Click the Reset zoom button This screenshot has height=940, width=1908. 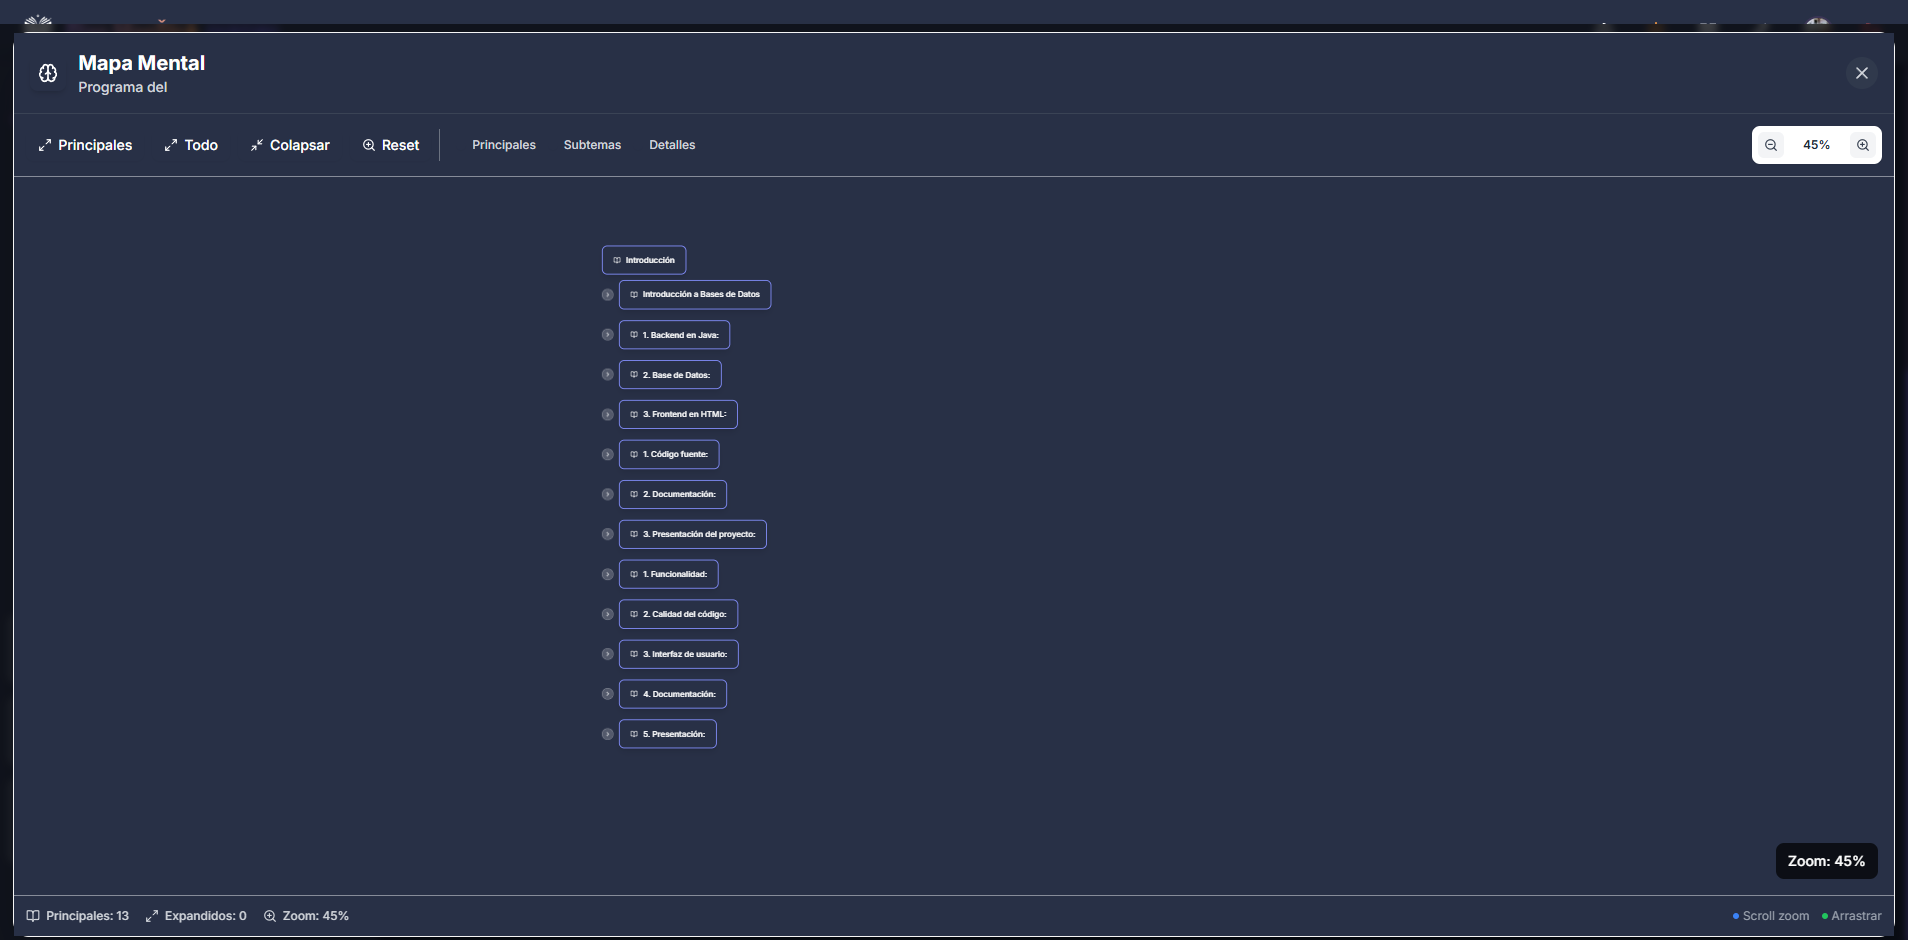tap(391, 145)
